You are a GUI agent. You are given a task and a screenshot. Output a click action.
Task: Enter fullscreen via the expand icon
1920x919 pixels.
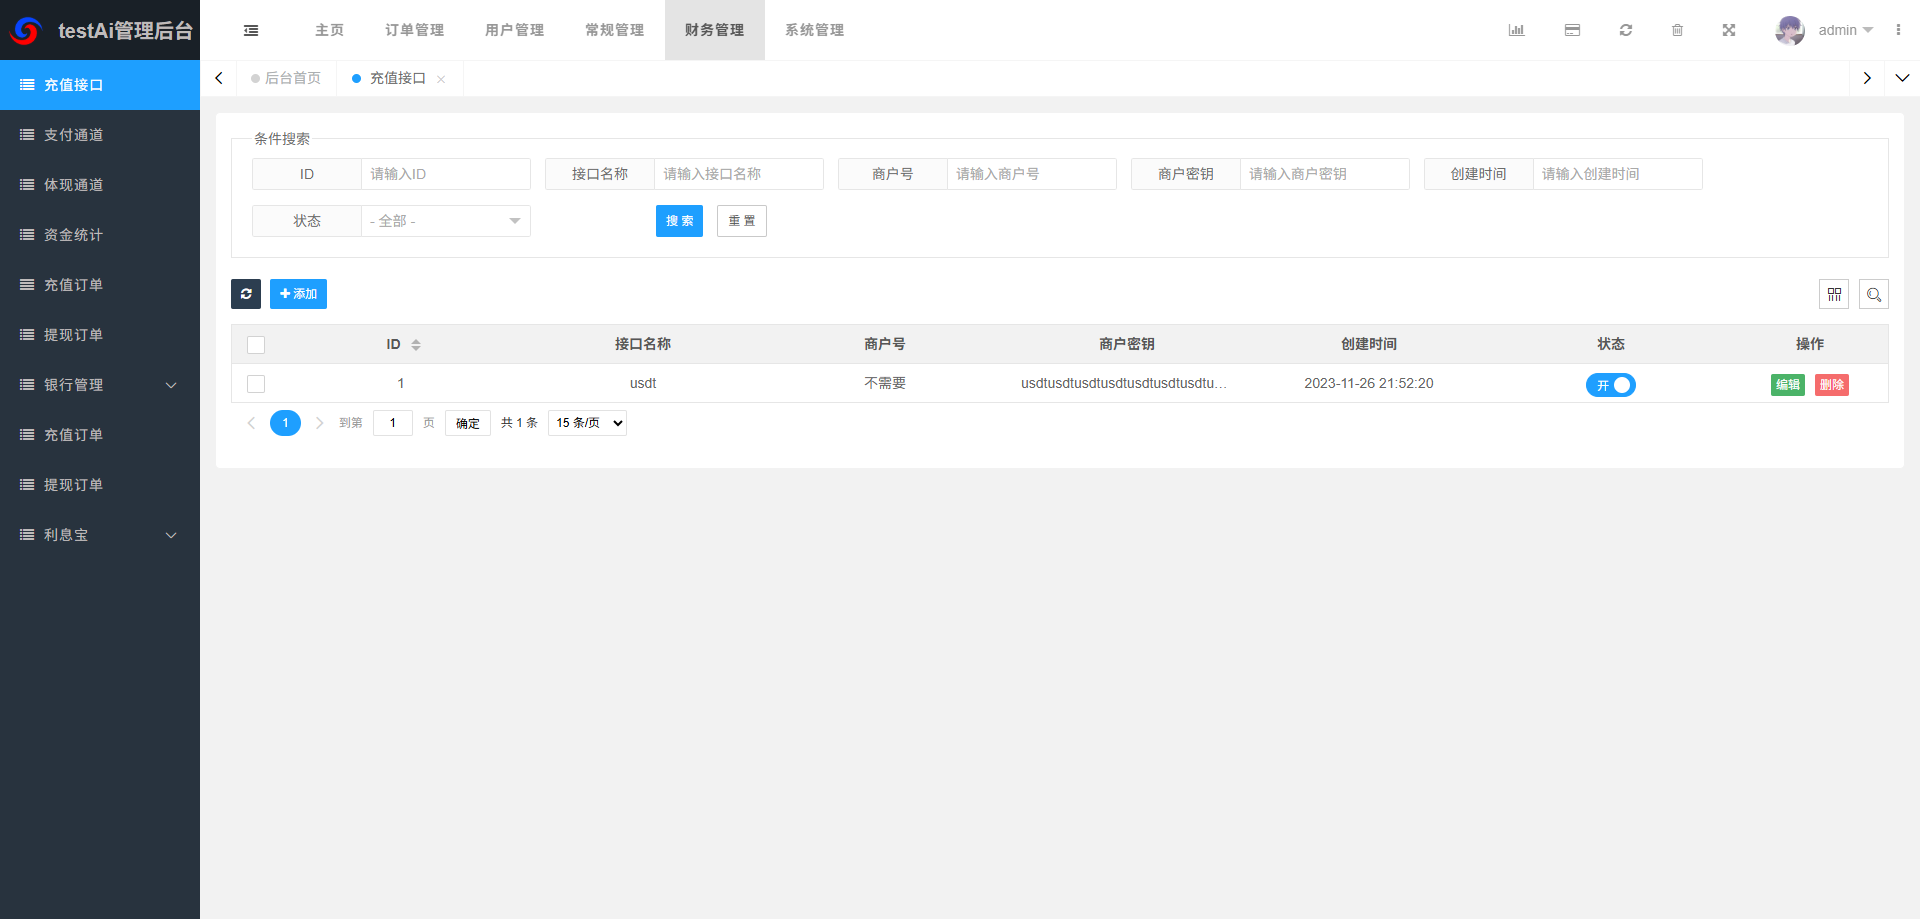1729,30
